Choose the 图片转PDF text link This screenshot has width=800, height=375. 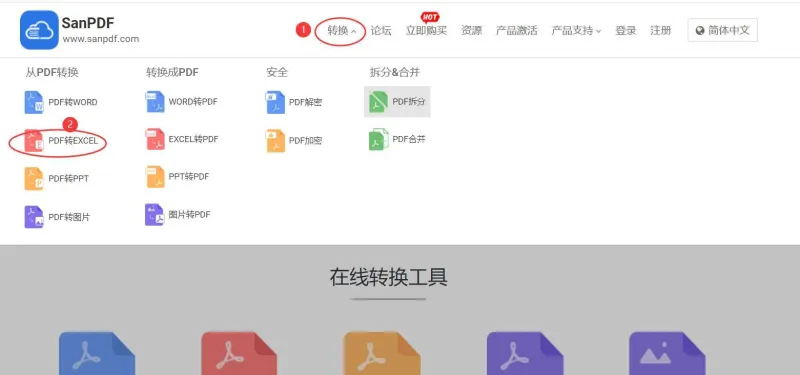coord(190,215)
